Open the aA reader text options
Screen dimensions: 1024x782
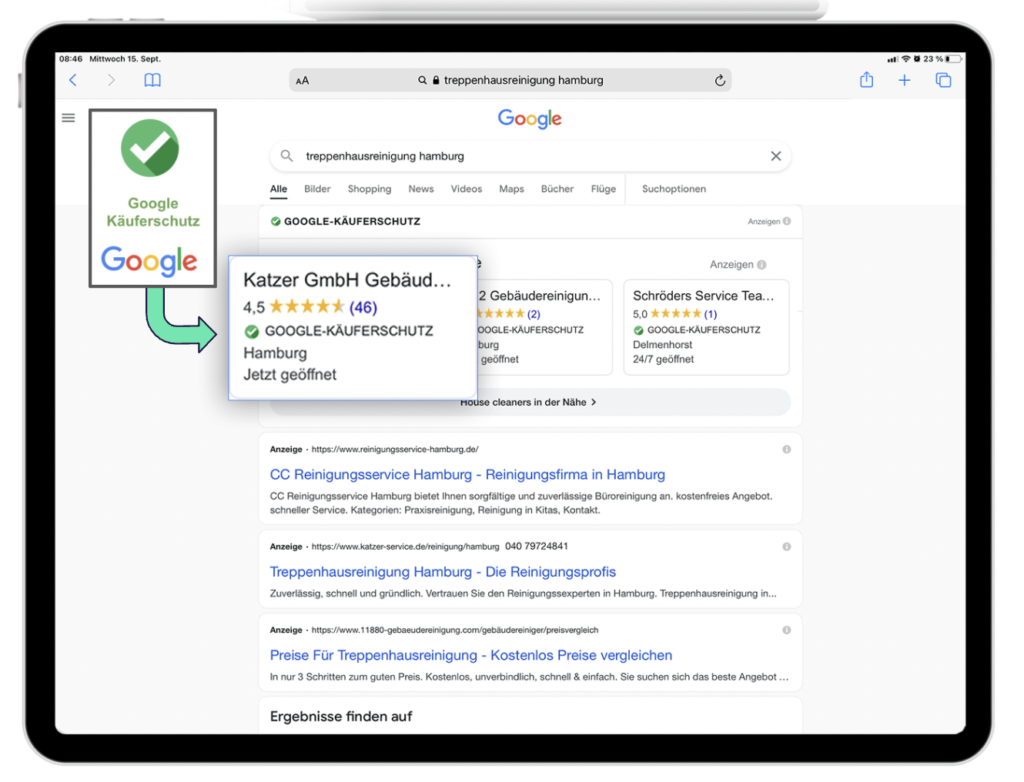click(x=303, y=81)
